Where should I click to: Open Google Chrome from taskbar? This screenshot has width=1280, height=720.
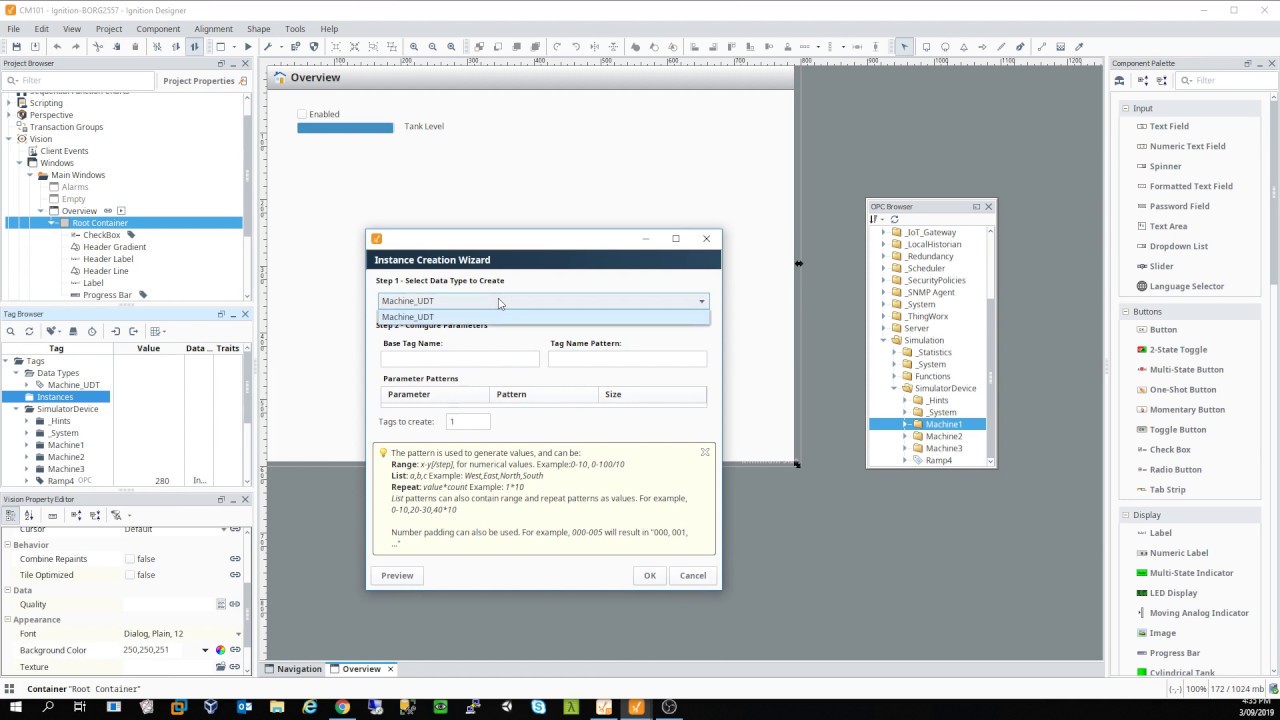click(x=342, y=707)
